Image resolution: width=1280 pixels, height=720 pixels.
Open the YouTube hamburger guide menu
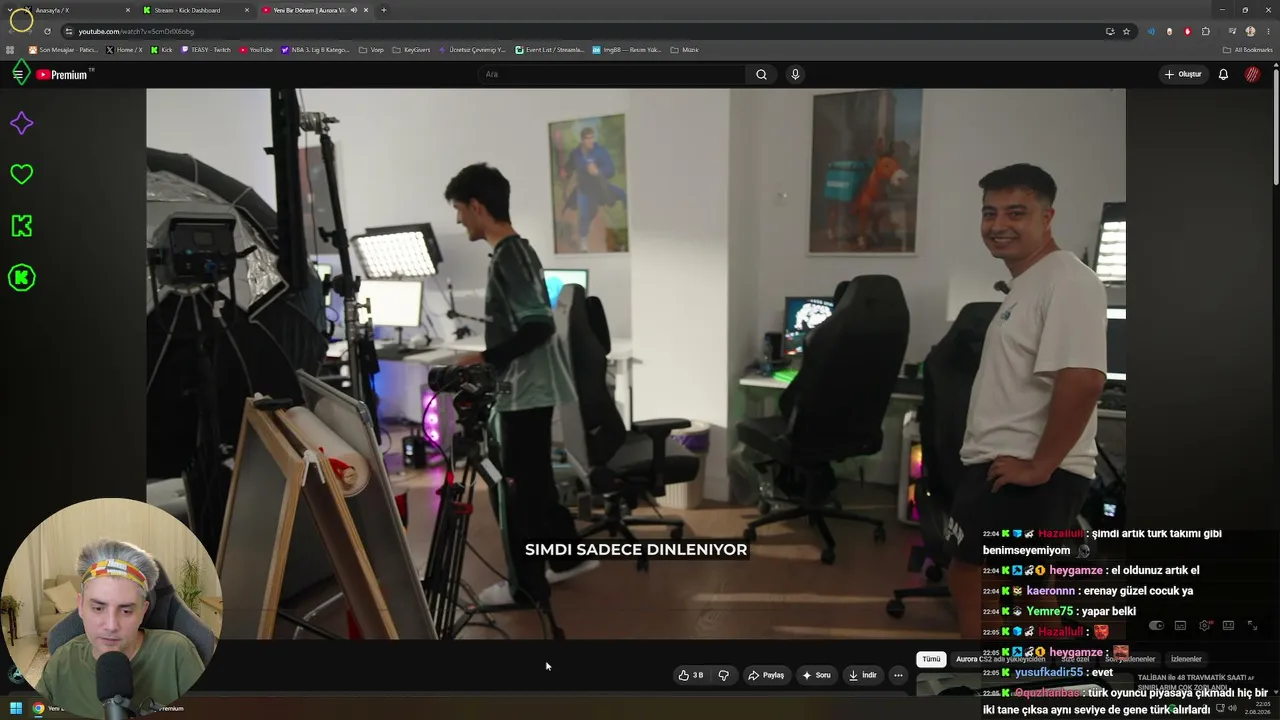[18, 74]
